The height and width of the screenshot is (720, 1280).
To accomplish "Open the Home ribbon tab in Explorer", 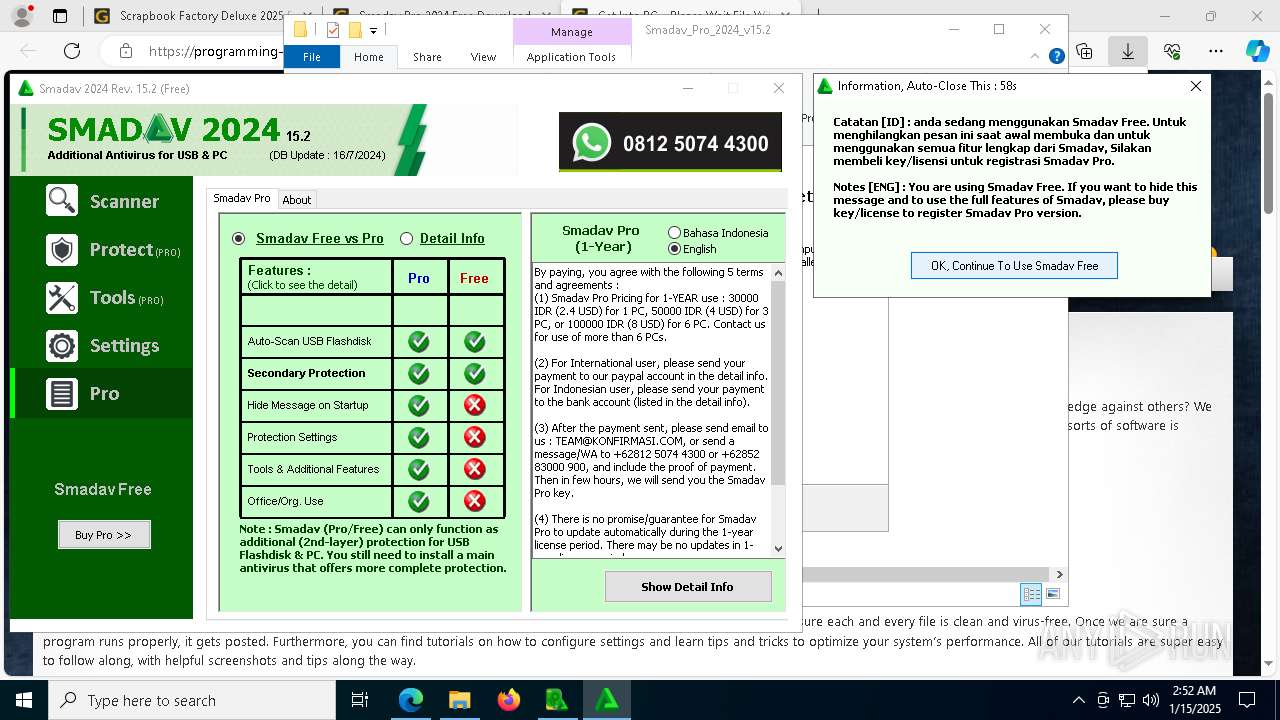I will pos(369,57).
